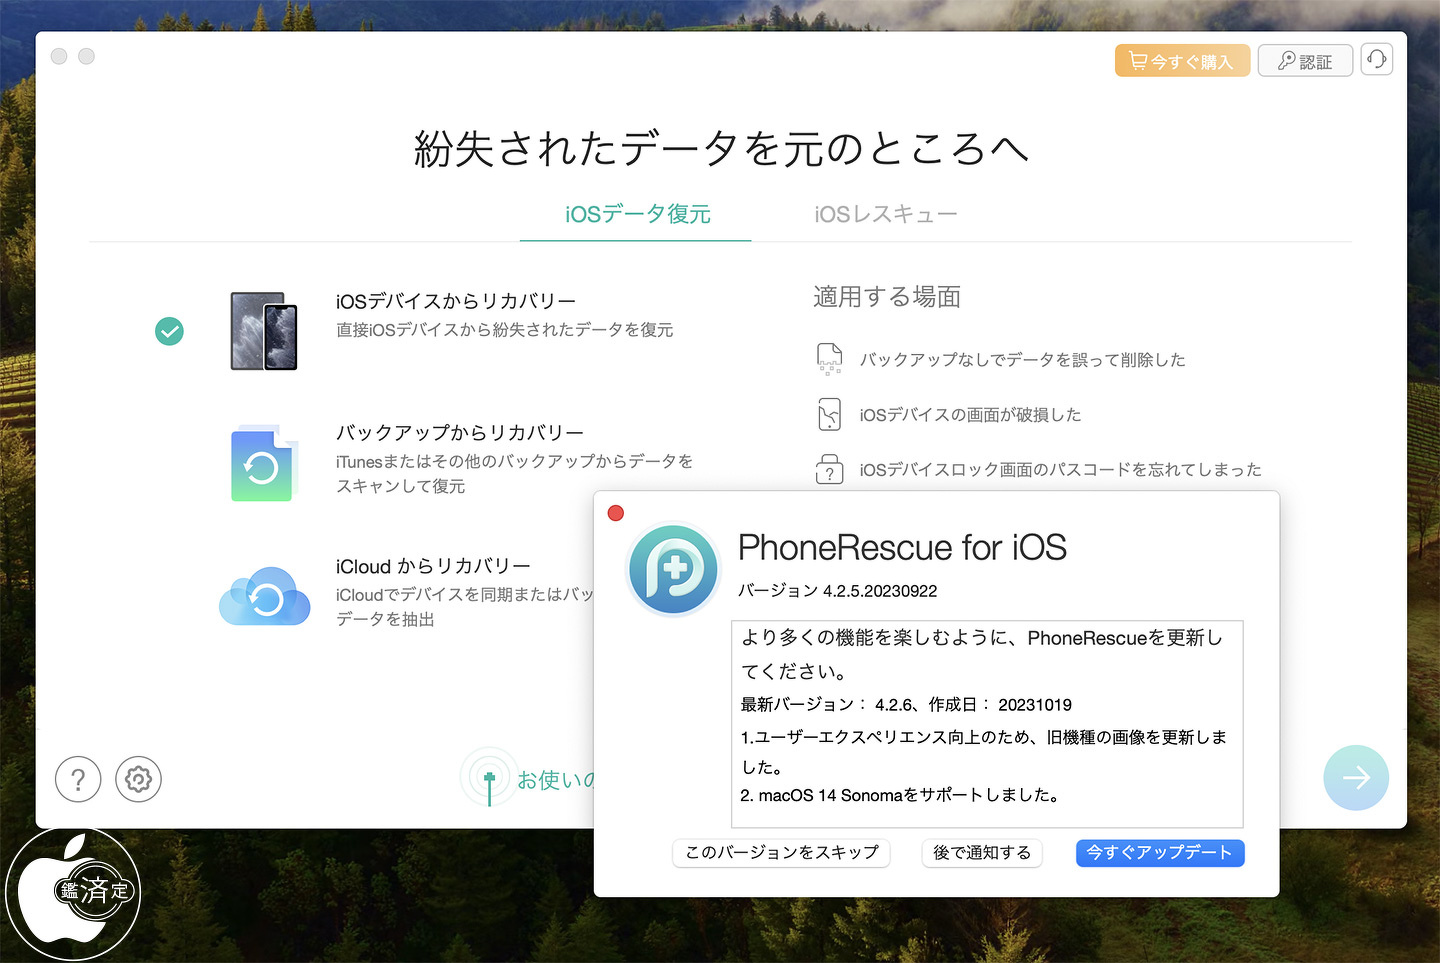Switch to the iOSデータ復元 tab
Image resolution: width=1440 pixels, height=963 pixels.
637,214
